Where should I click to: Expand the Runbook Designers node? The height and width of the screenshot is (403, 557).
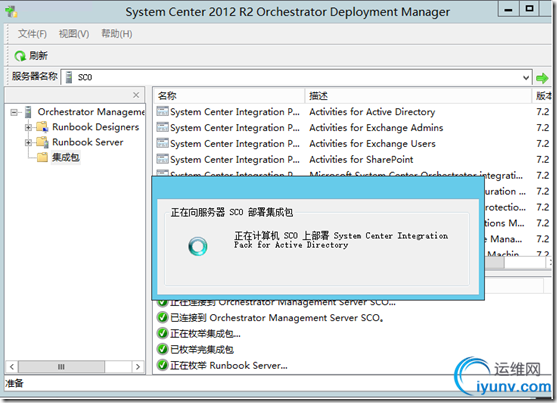pos(28,127)
